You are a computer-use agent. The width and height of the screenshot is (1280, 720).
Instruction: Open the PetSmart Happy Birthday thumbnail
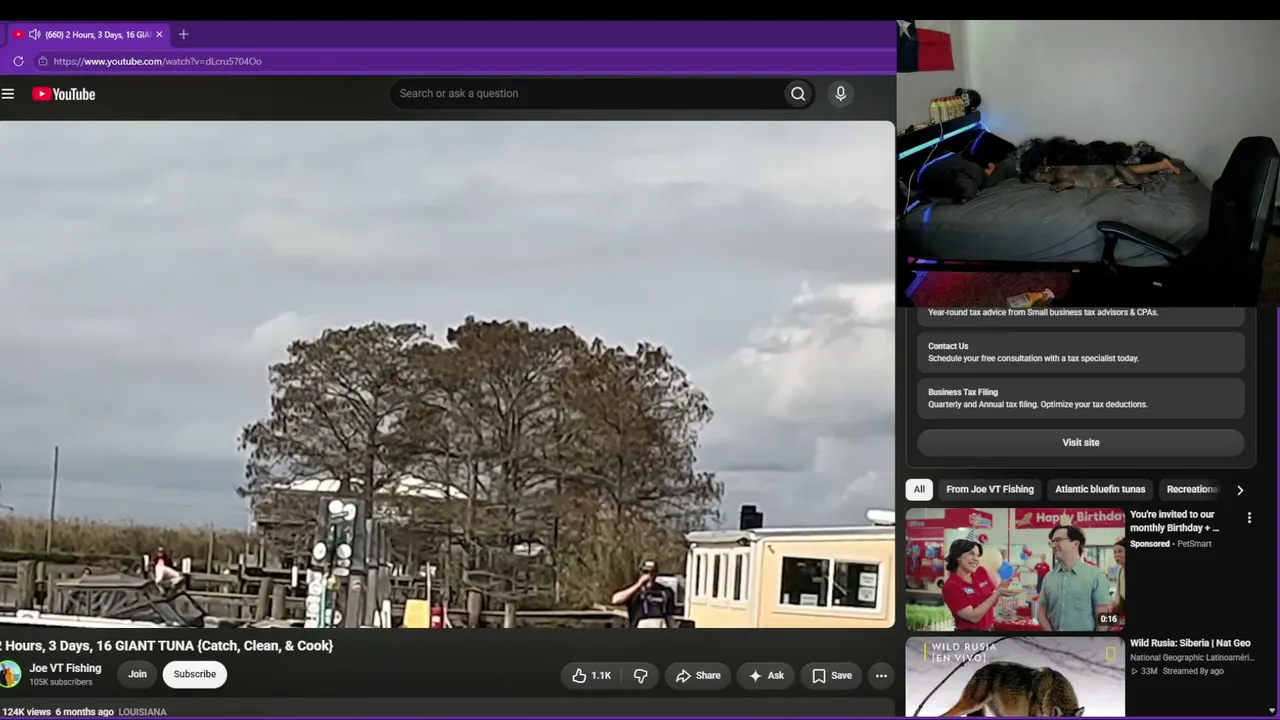[1015, 569]
